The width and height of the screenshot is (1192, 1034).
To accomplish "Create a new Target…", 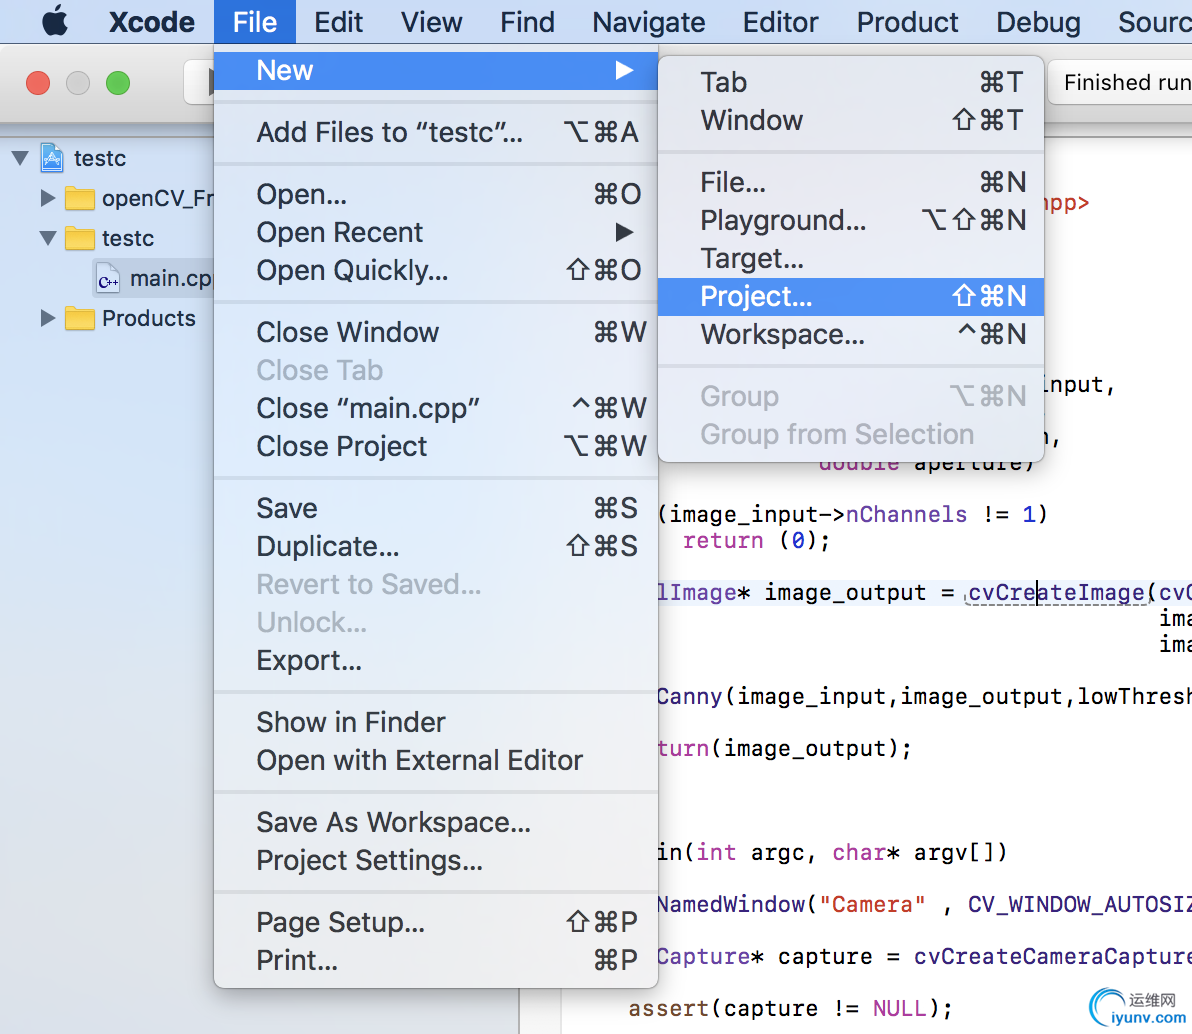I will [851, 258].
